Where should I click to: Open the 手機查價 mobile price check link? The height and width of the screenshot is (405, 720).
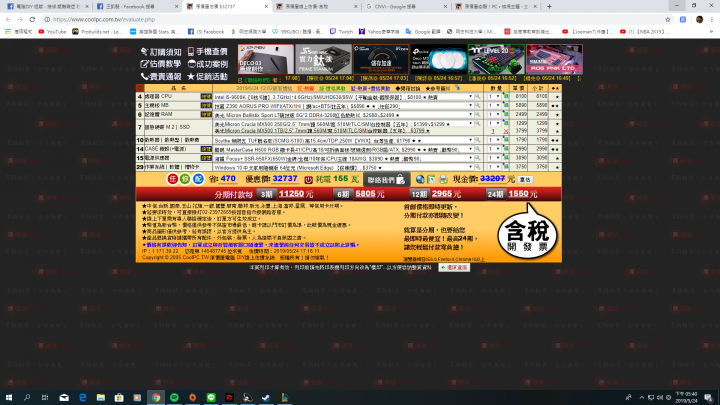(x=207, y=51)
